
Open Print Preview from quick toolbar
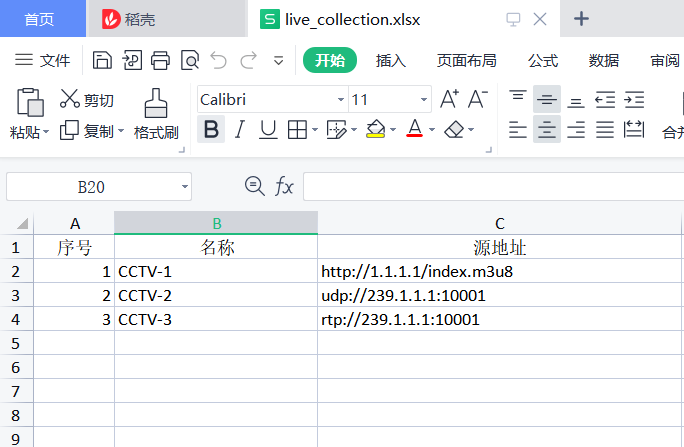(x=189, y=61)
